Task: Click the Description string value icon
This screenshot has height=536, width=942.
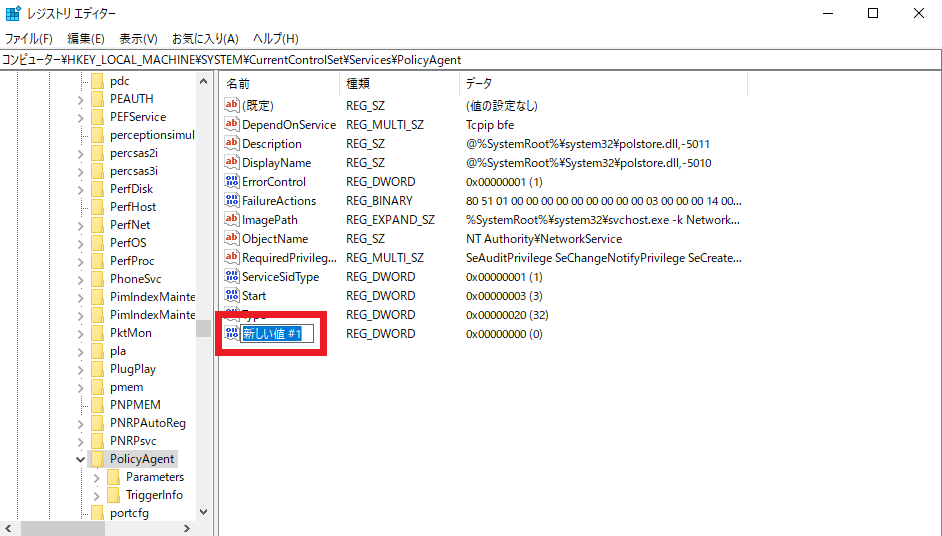Action: tap(232, 143)
